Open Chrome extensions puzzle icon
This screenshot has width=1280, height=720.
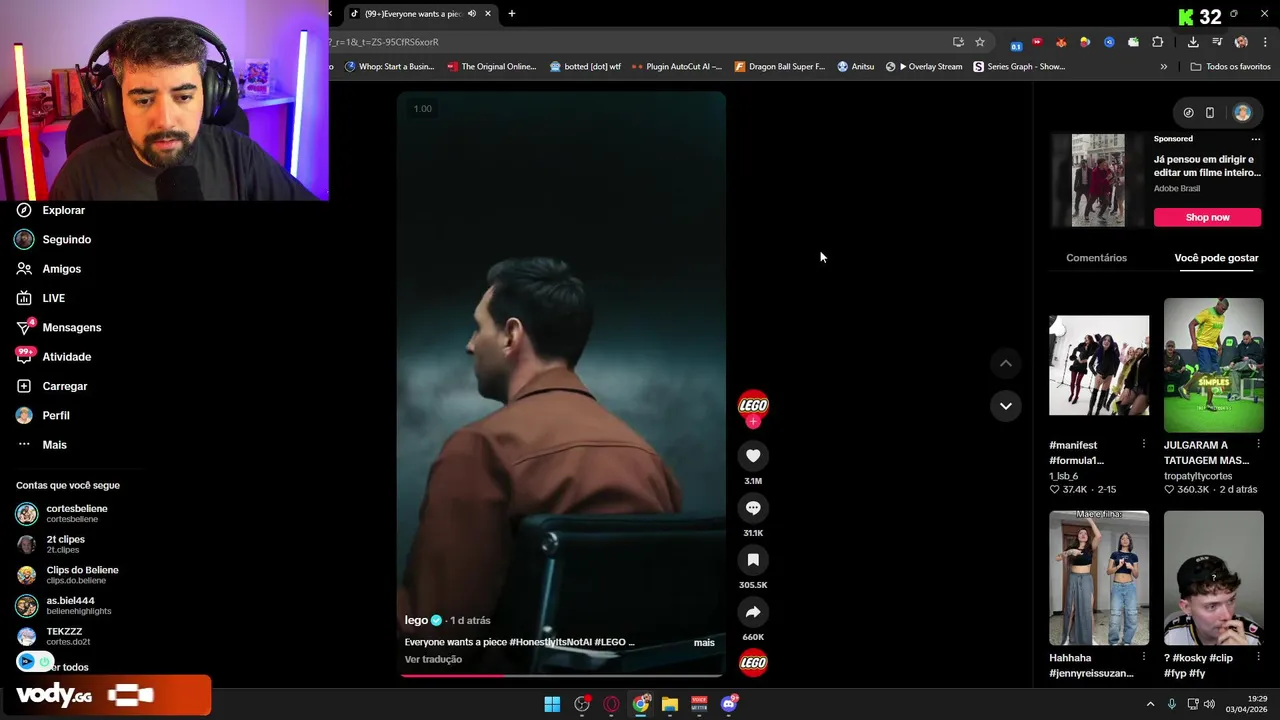(x=1158, y=42)
